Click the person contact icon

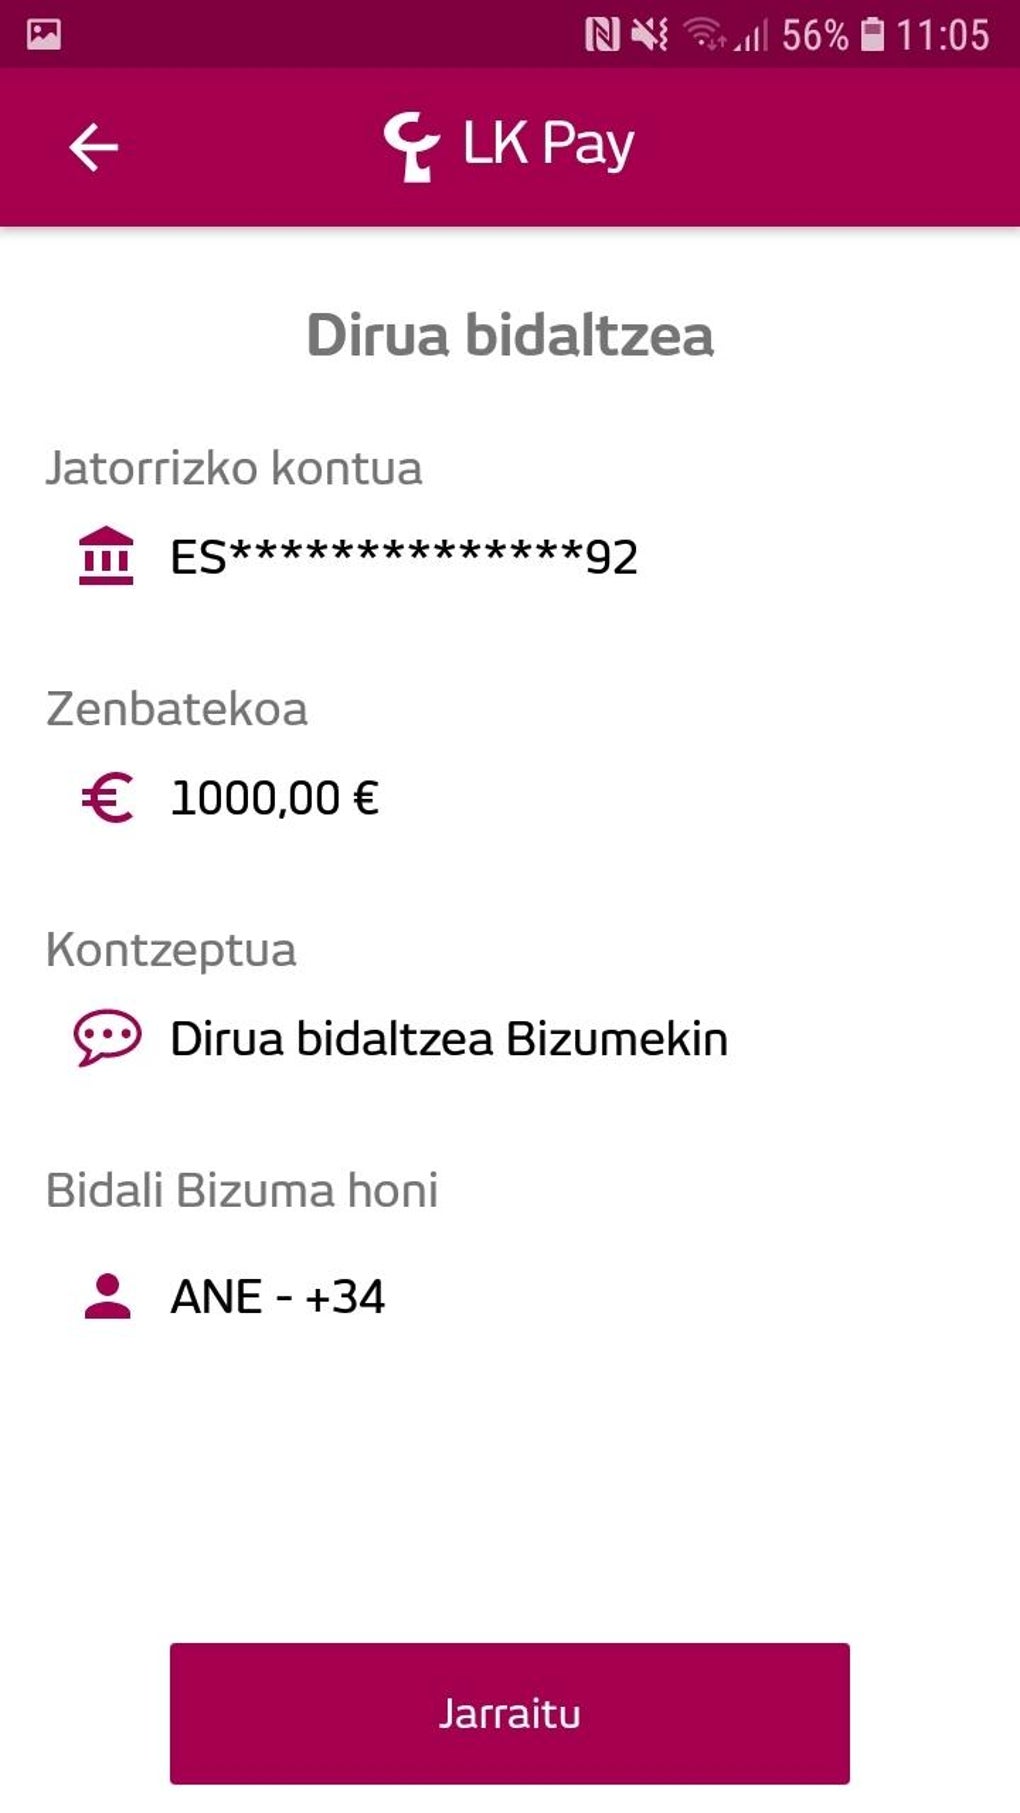pyautogui.click(x=107, y=1296)
